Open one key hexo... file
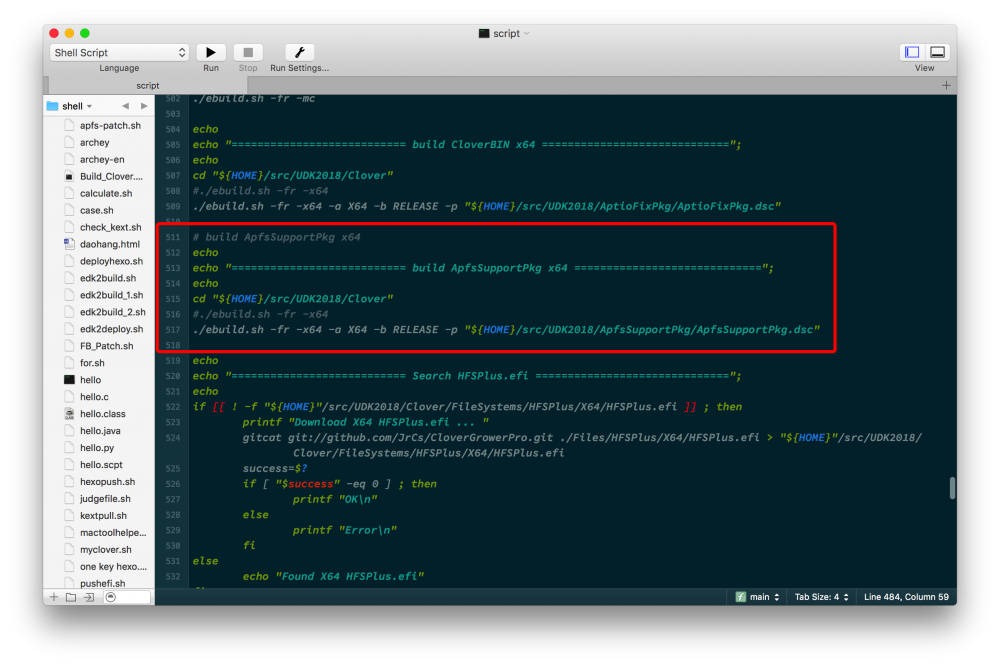1000x667 pixels. click(113, 566)
